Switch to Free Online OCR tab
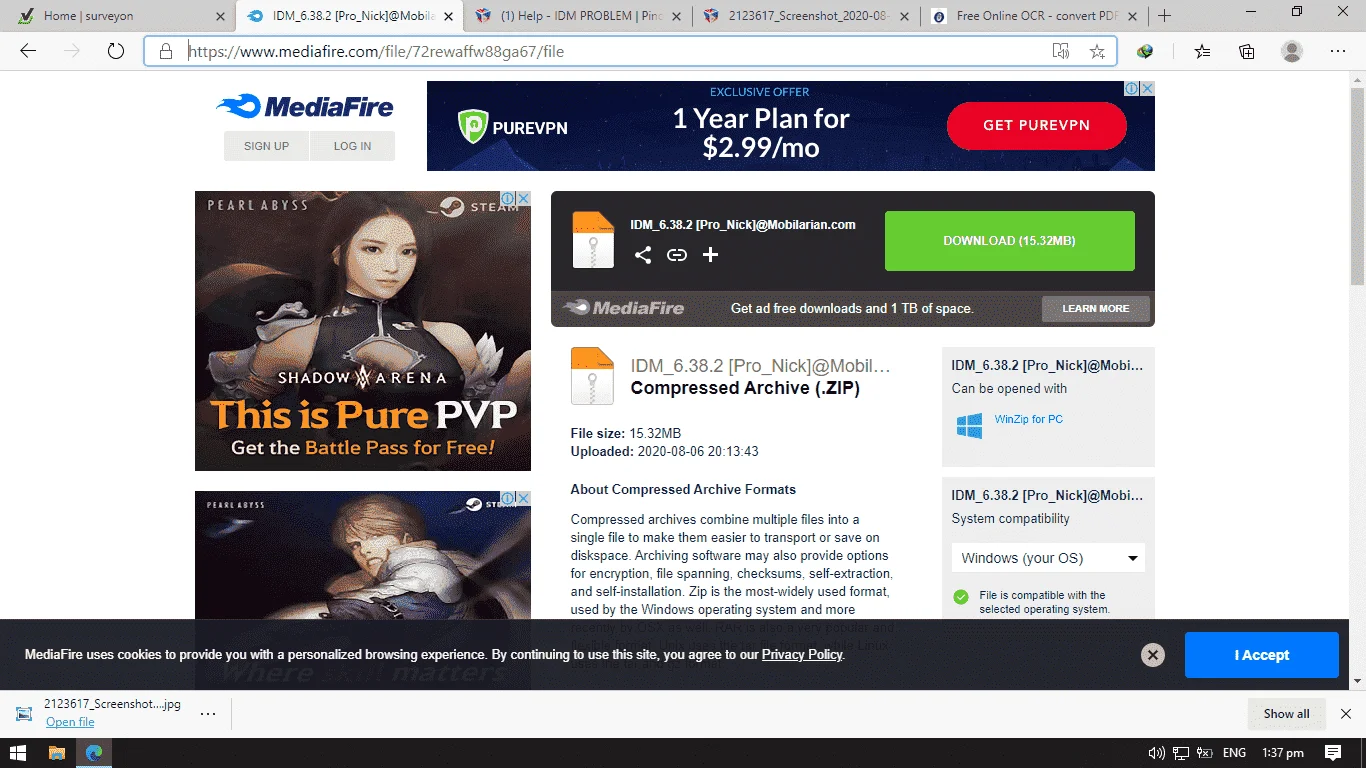 1034,16
